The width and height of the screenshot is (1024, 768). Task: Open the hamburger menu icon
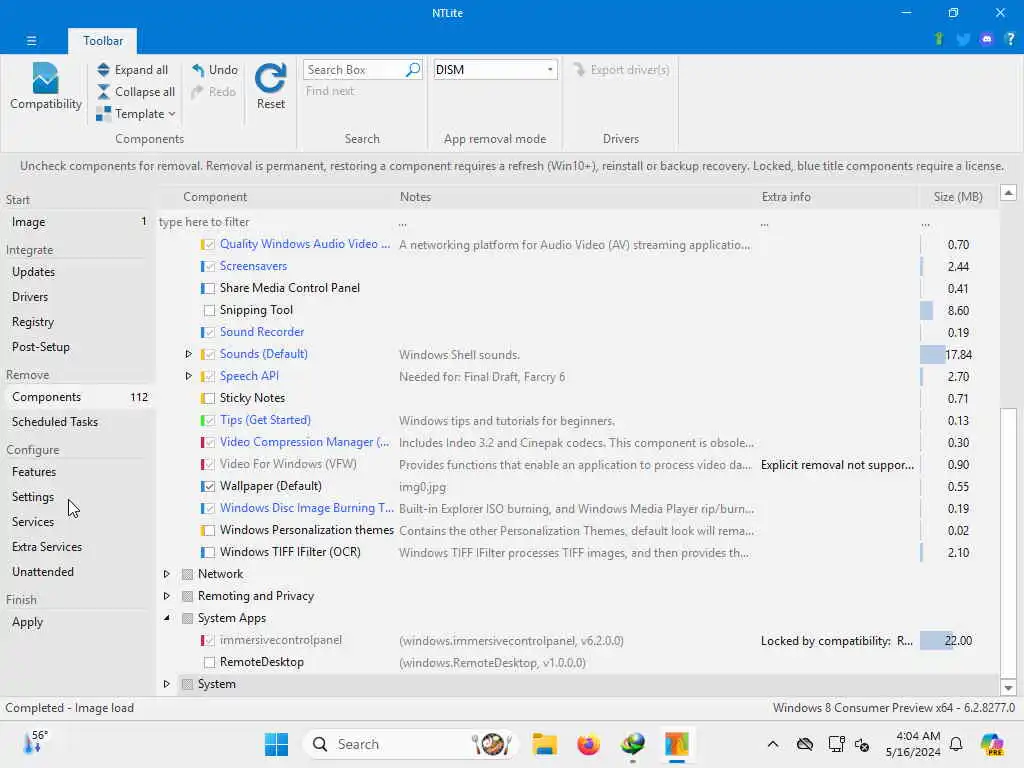[x=31, y=40]
